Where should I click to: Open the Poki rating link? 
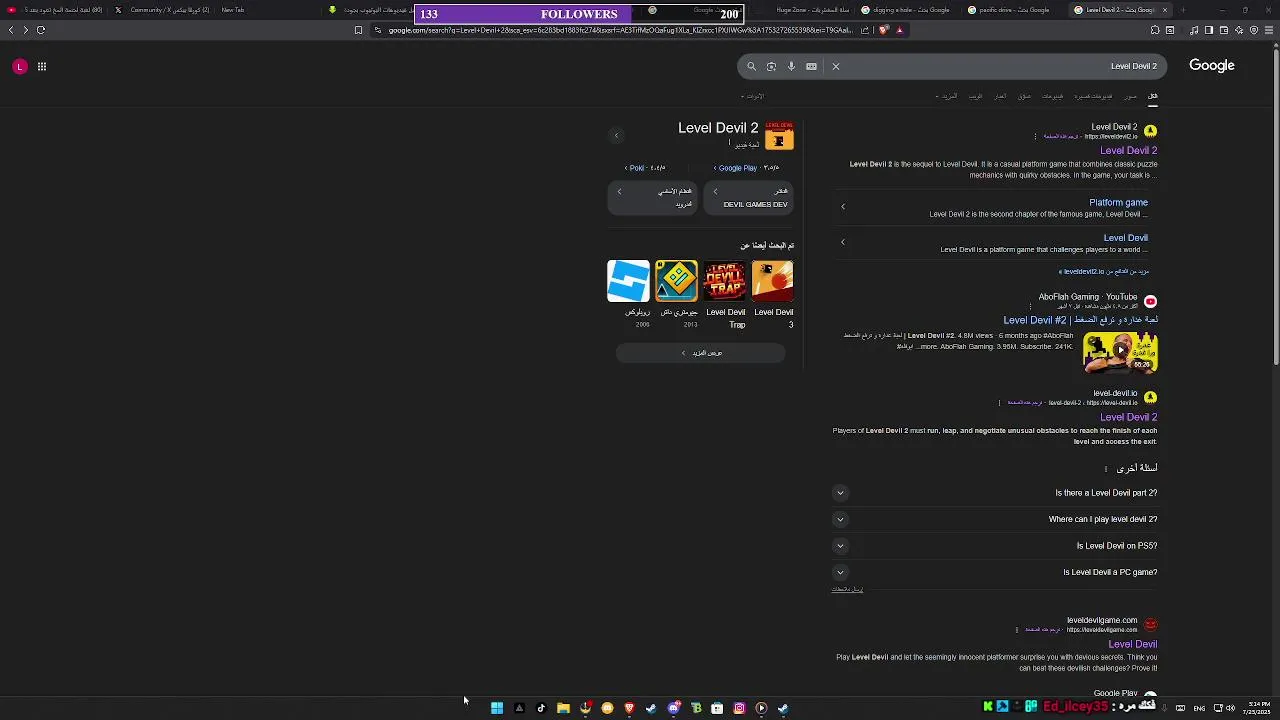point(645,168)
